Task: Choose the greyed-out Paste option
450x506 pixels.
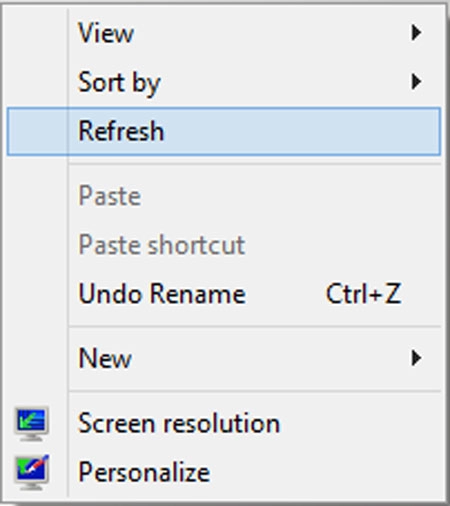Action: 224,196
